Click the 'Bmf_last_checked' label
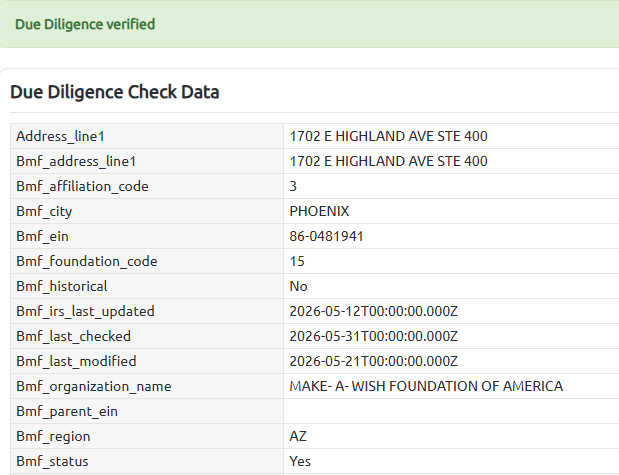The height and width of the screenshot is (475, 619). tap(73, 336)
